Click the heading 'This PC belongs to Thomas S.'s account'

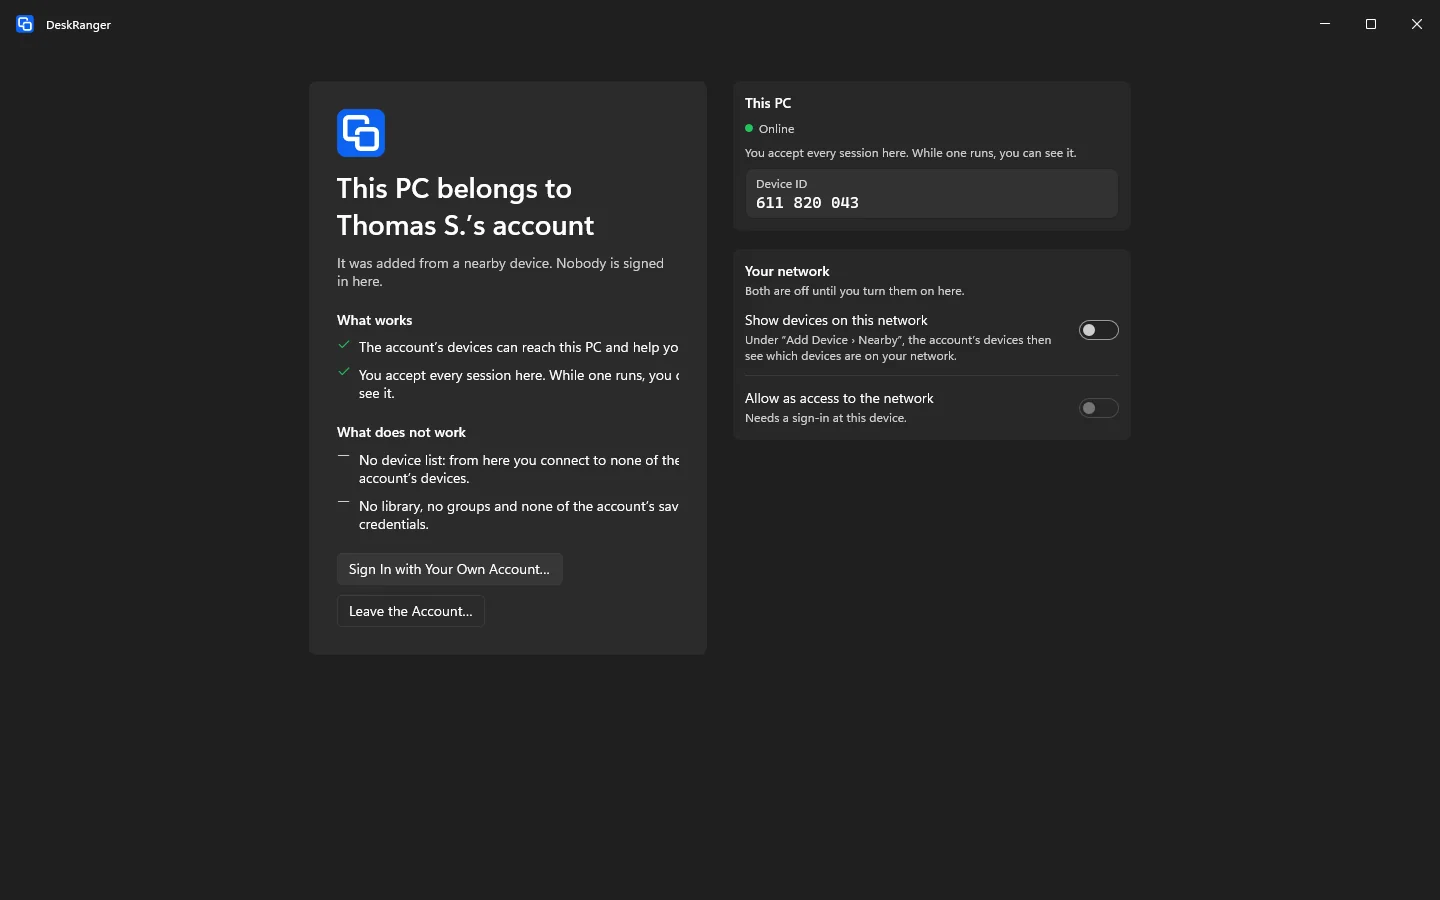(466, 207)
